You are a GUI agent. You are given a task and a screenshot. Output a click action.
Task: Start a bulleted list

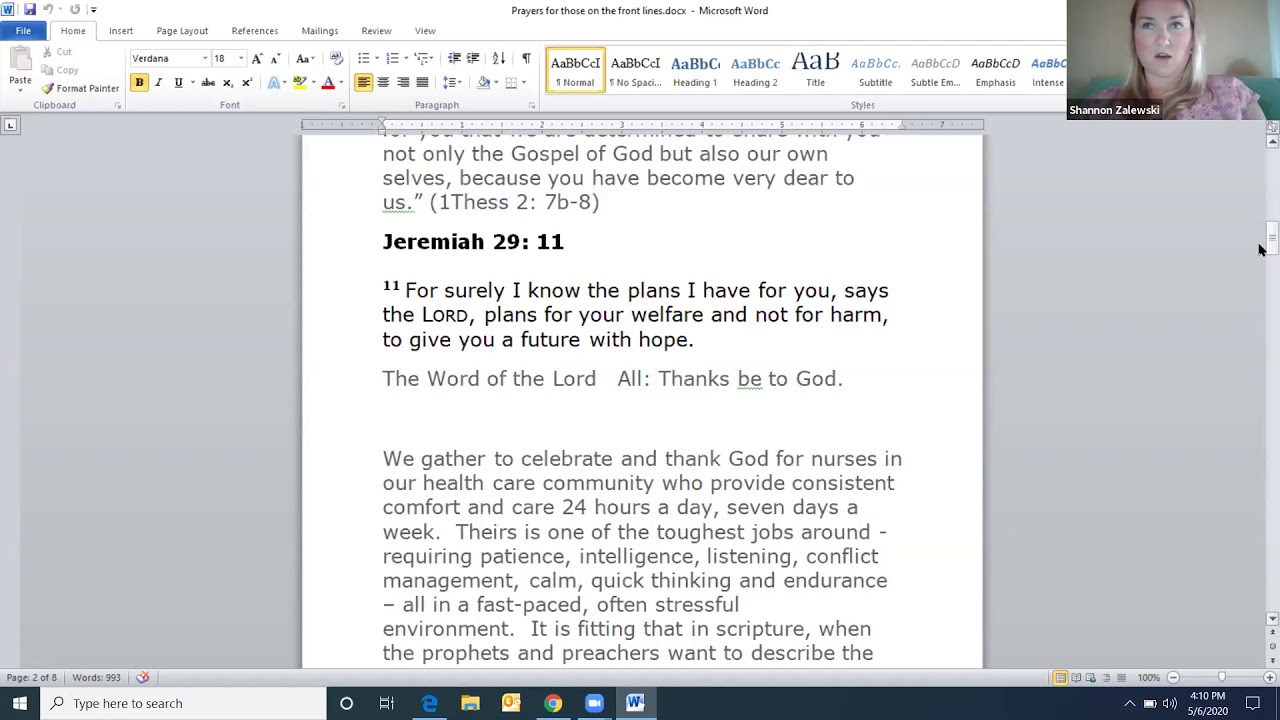pyautogui.click(x=364, y=58)
